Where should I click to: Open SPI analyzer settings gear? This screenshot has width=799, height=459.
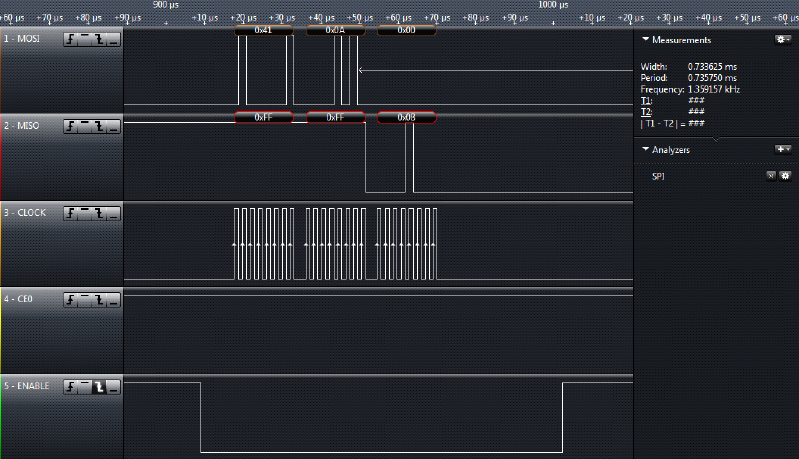tap(785, 175)
